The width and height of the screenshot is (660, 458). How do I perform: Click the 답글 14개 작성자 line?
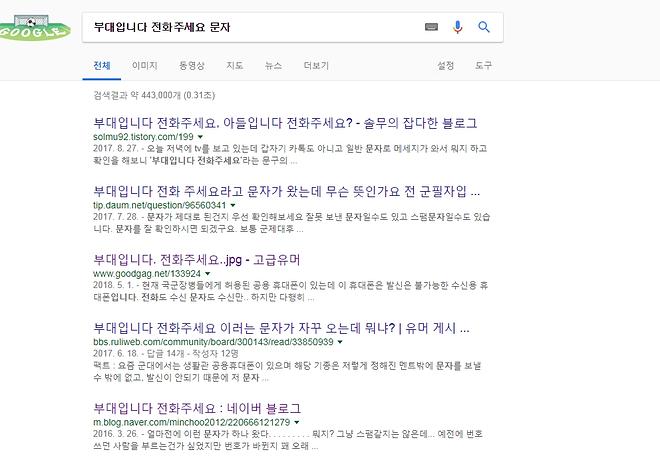coord(166,354)
